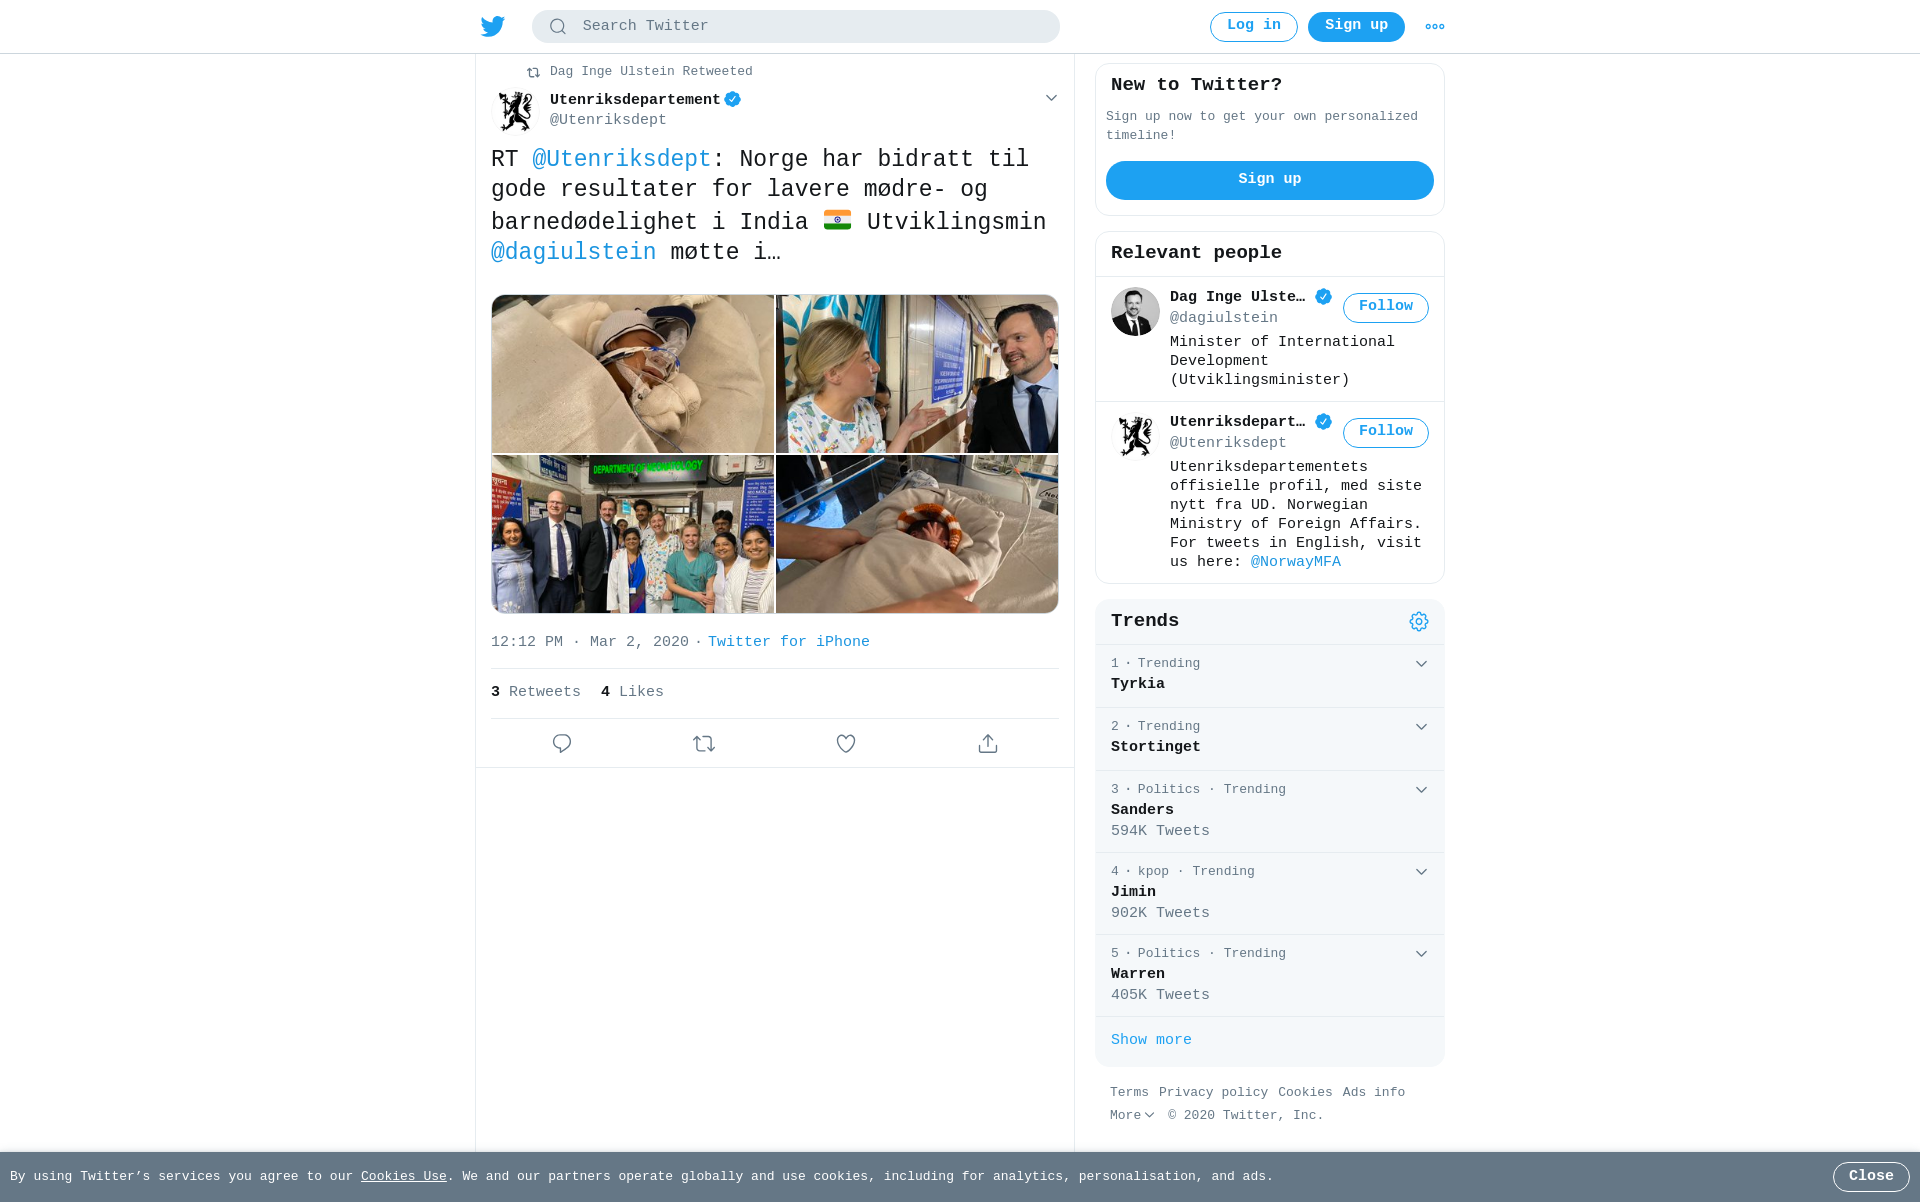The width and height of the screenshot is (1920, 1202).
Task: Follow the Utenriksdepartement account
Action: (1386, 432)
